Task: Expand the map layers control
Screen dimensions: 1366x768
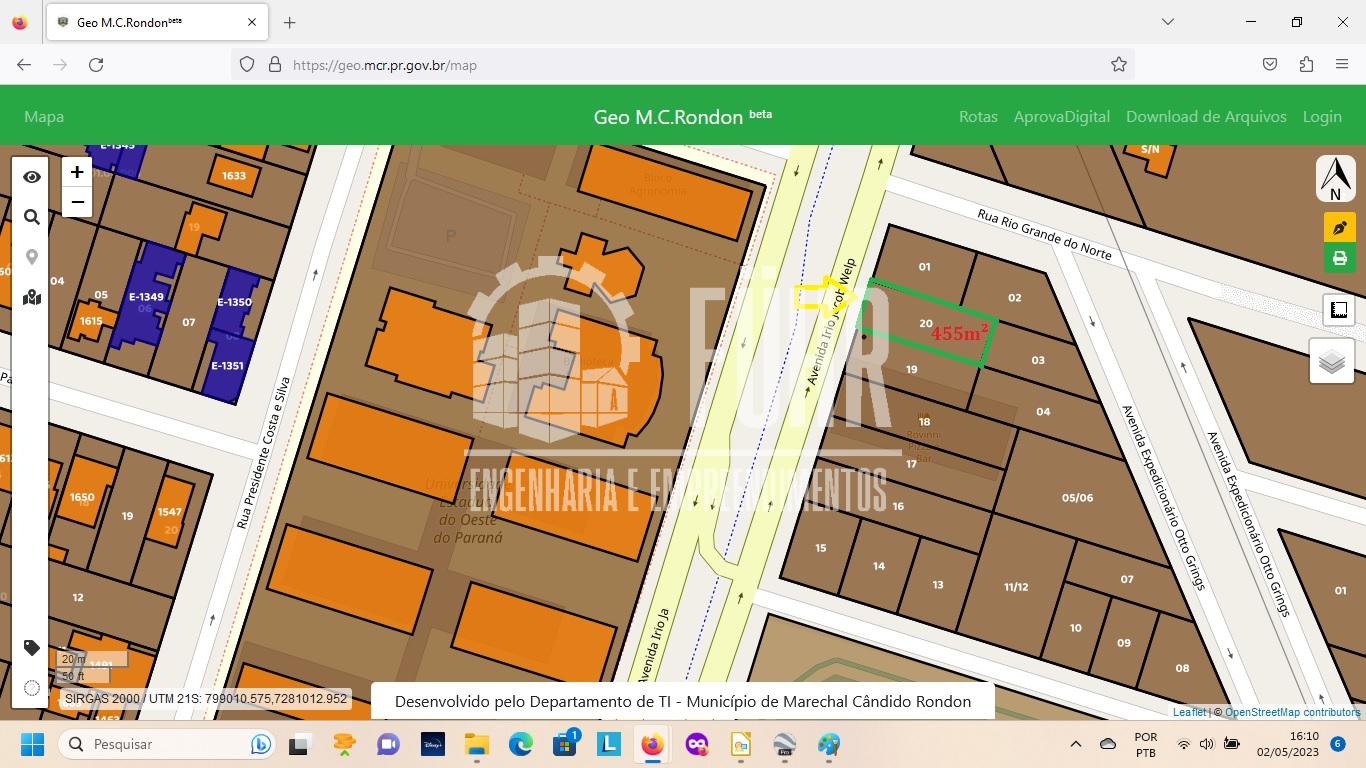Action: 1332,361
